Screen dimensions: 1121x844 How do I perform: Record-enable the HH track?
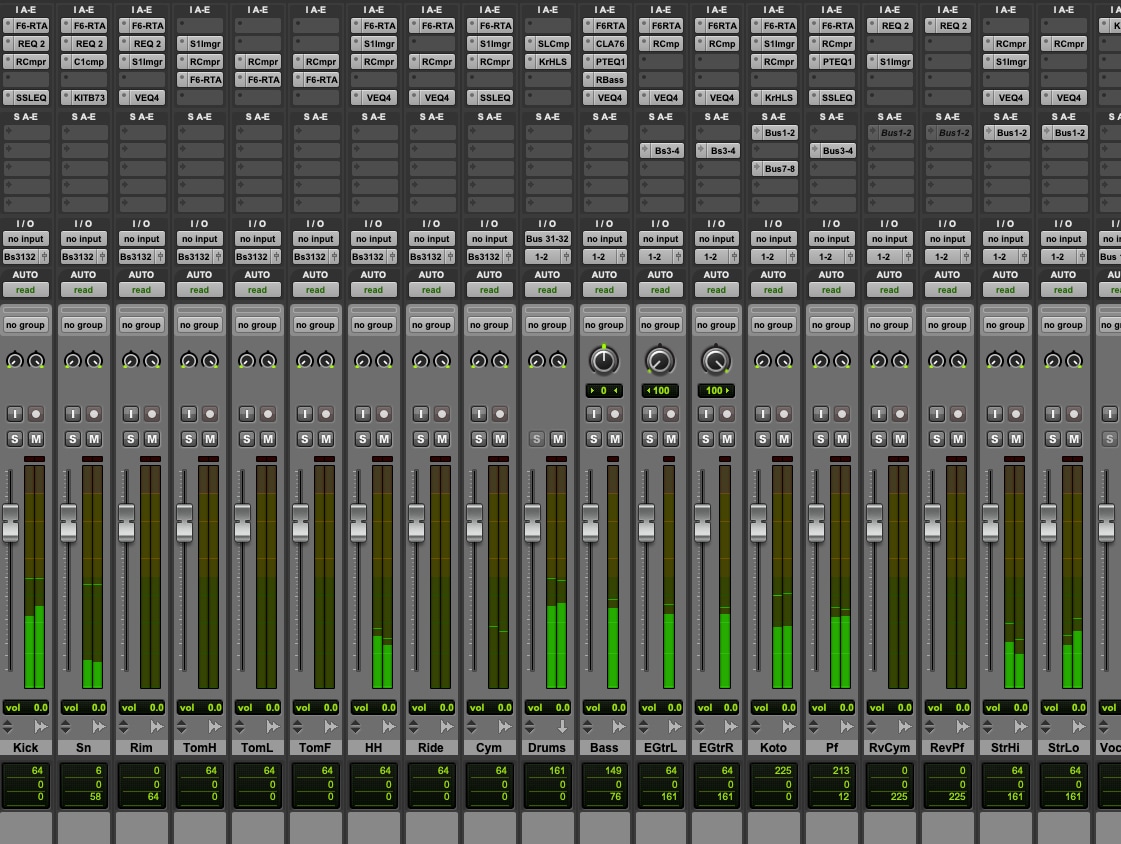click(x=385, y=414)
